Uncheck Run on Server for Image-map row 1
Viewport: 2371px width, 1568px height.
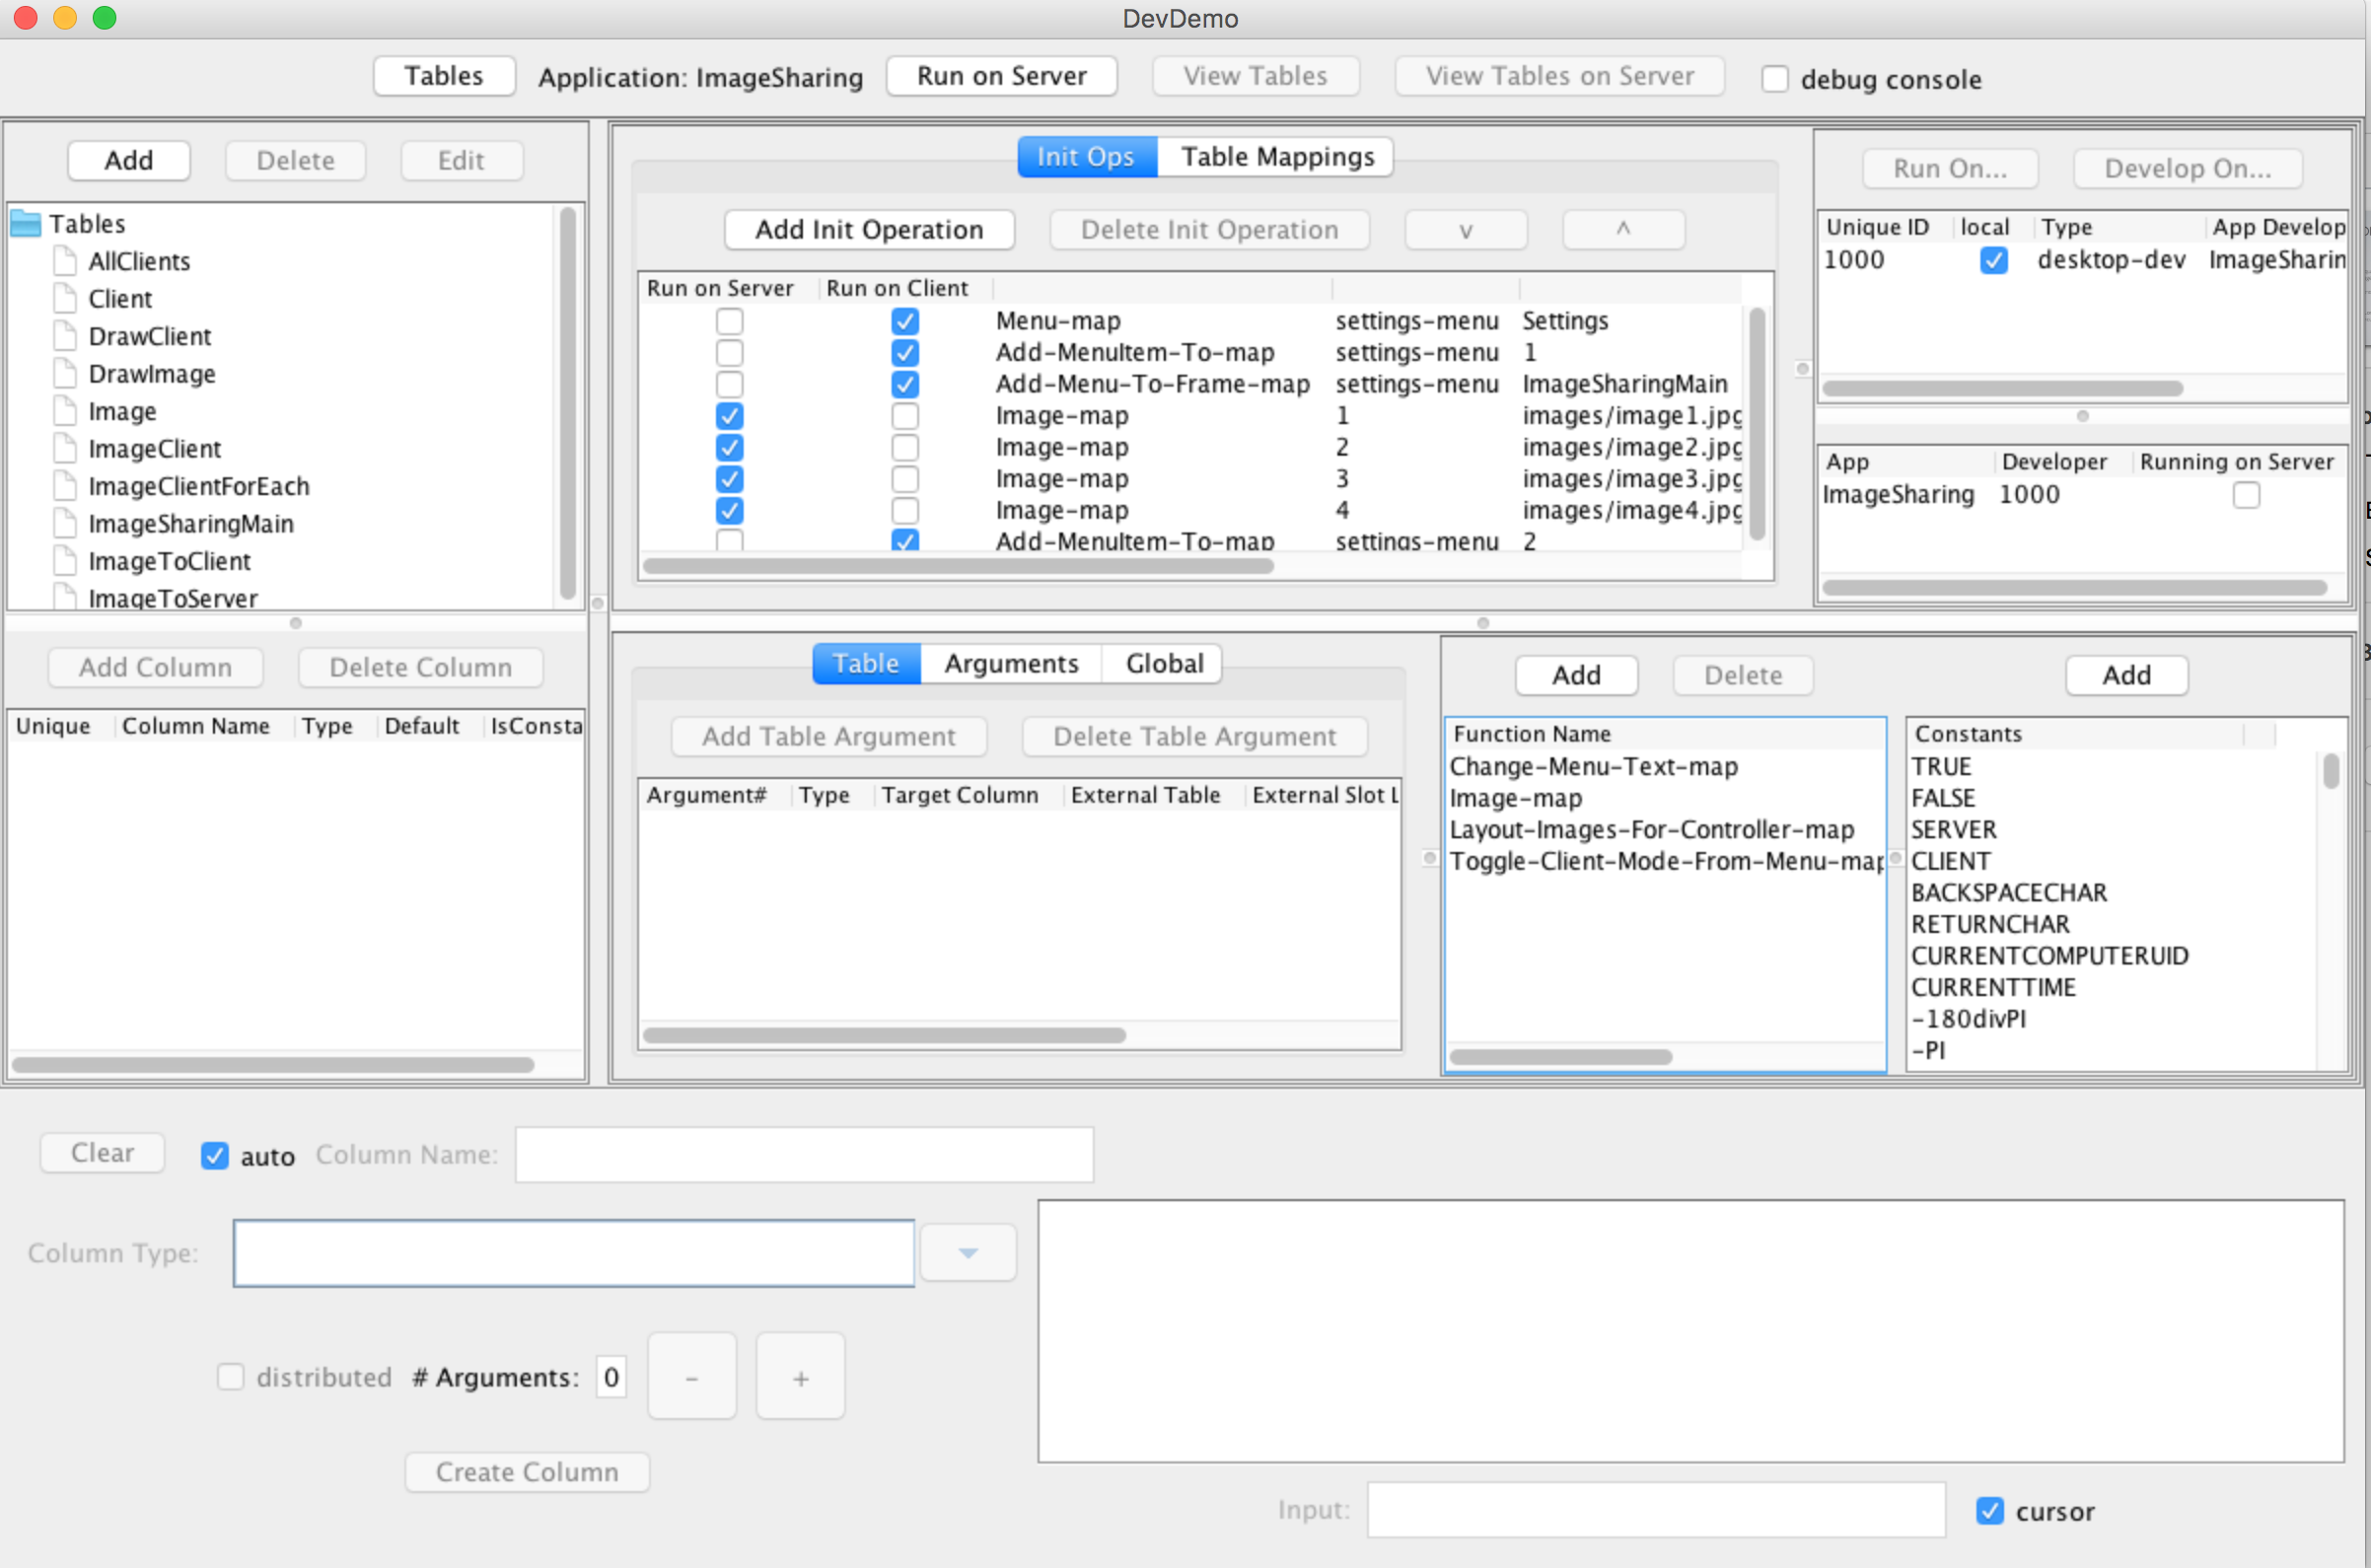coord(730,416)
